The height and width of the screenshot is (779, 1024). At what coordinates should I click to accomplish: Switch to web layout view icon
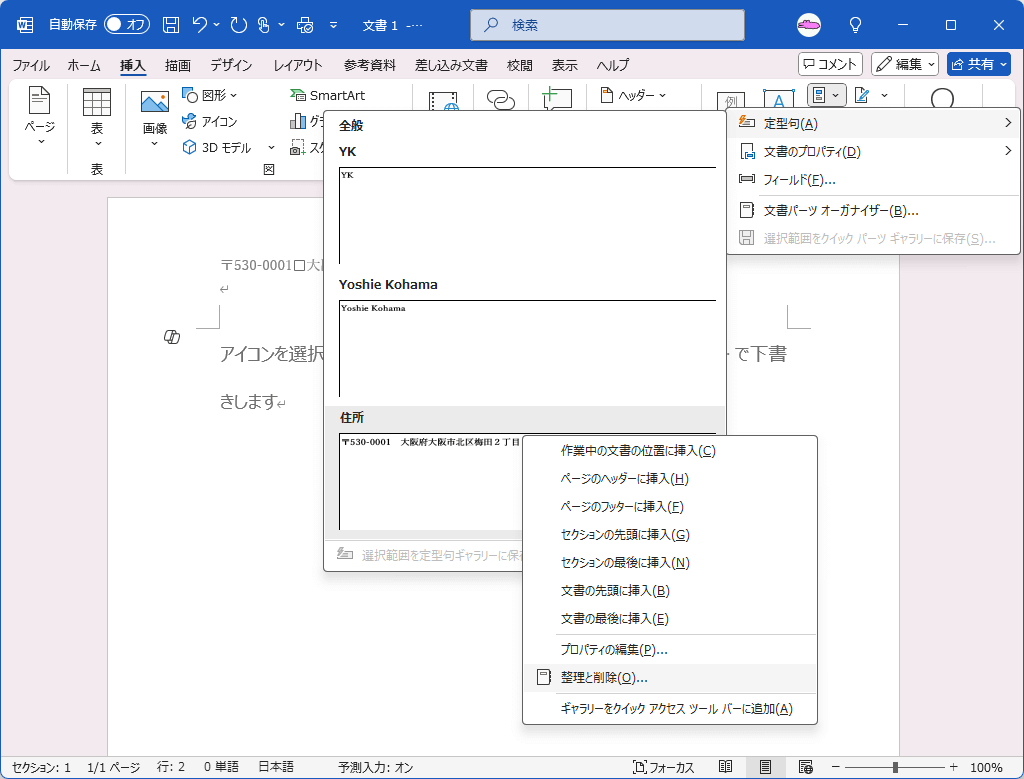pyautogui.click(x=805, y=767)
